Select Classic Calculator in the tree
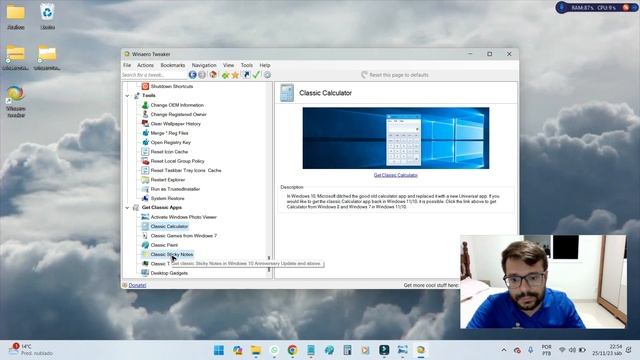 point(169,226)
